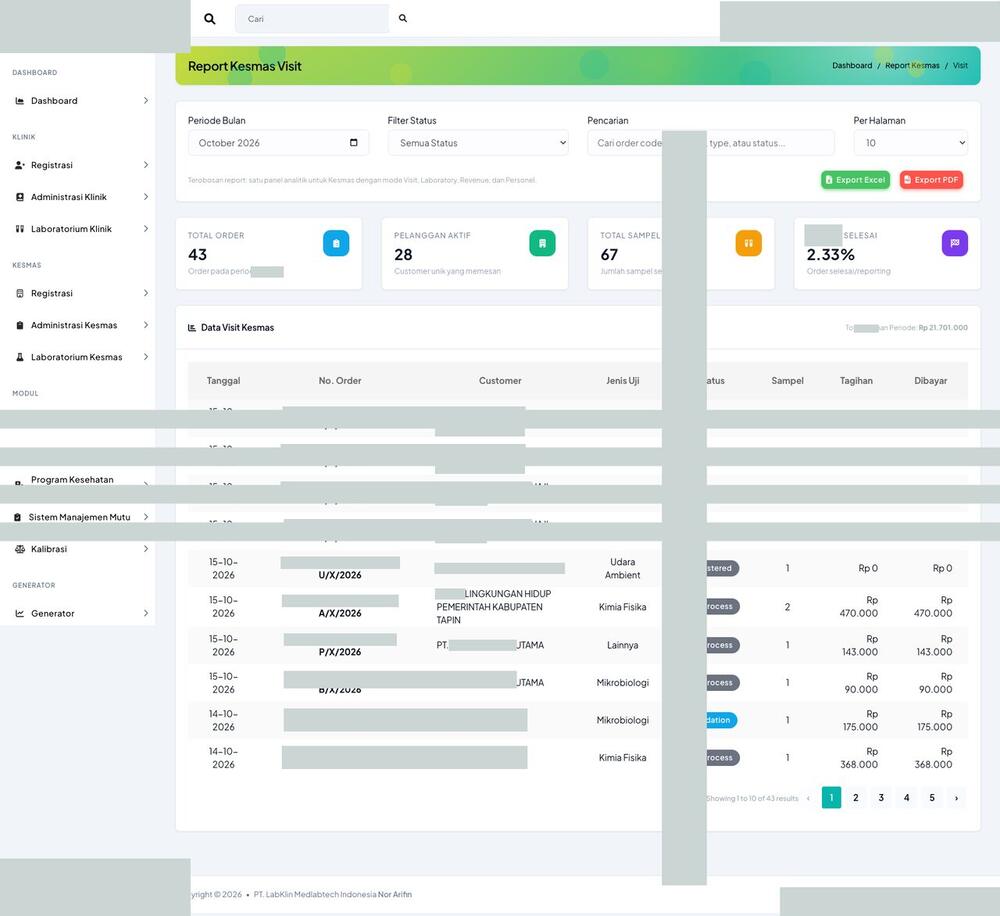The height and width of the screenshot is (916, 1000).
Task: Go to pagination page 5
Action: point(932,797)
